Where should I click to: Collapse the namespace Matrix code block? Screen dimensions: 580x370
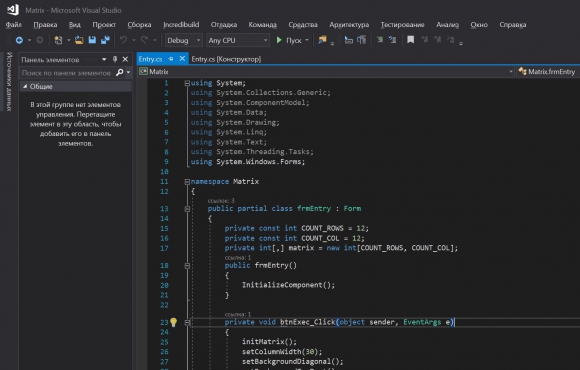tap(187, 182)
